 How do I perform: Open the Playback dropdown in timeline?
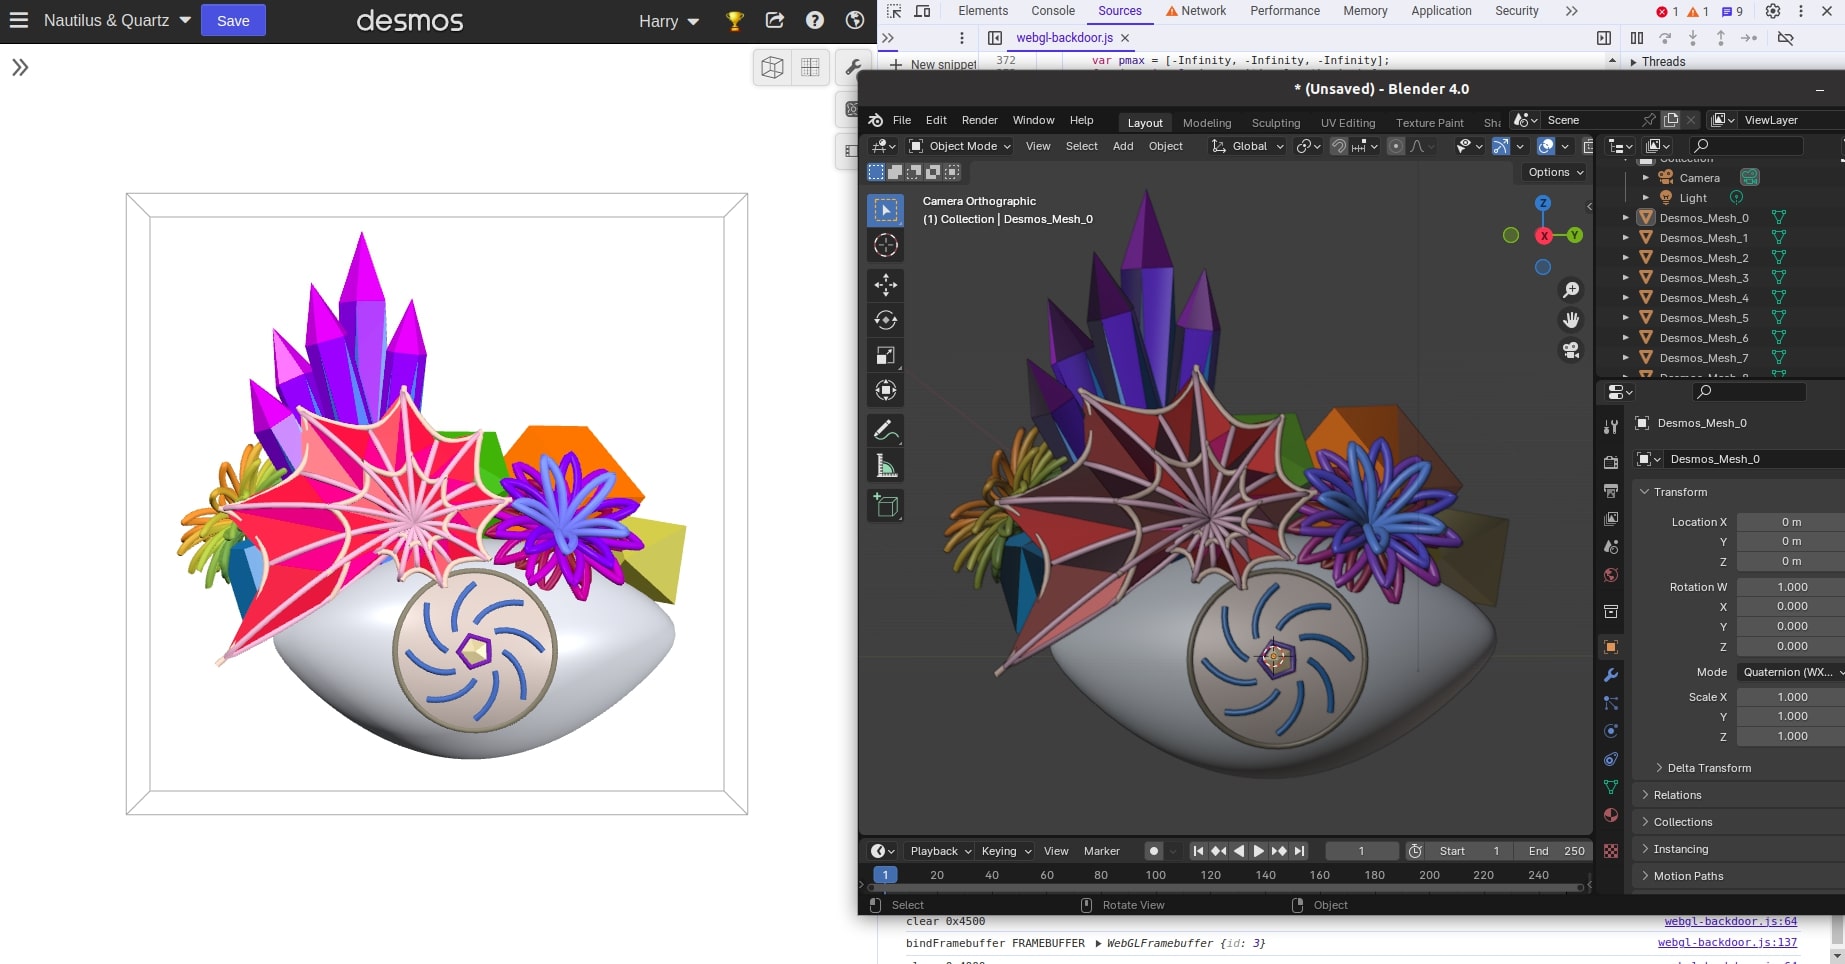click(941, 851)
